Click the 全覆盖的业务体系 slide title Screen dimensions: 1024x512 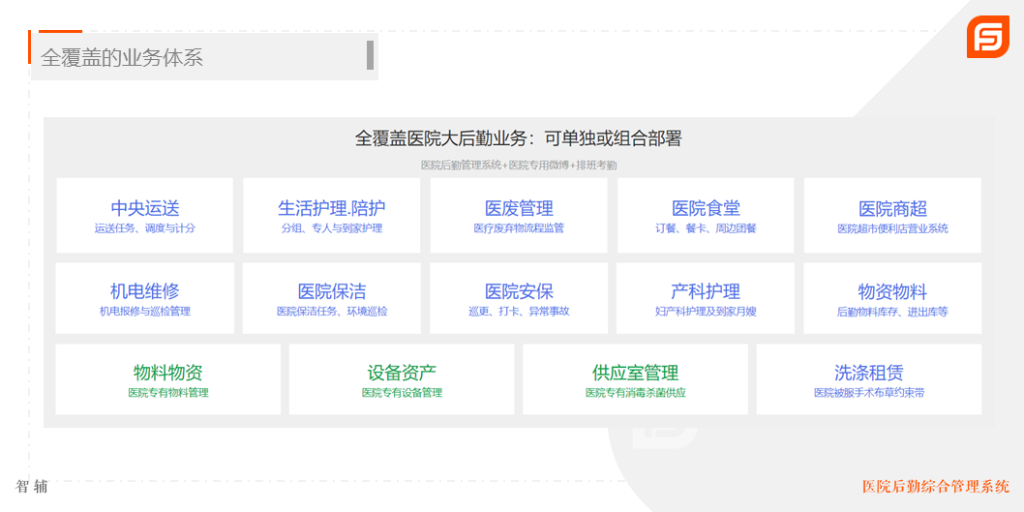(x=122, y=58)
